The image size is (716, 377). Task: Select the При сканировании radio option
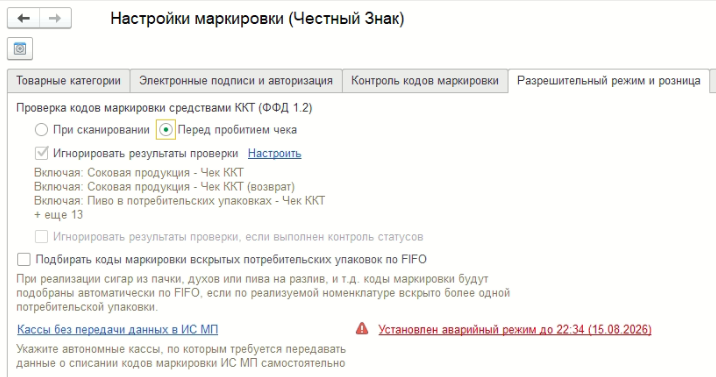click(x=41, y=130)
